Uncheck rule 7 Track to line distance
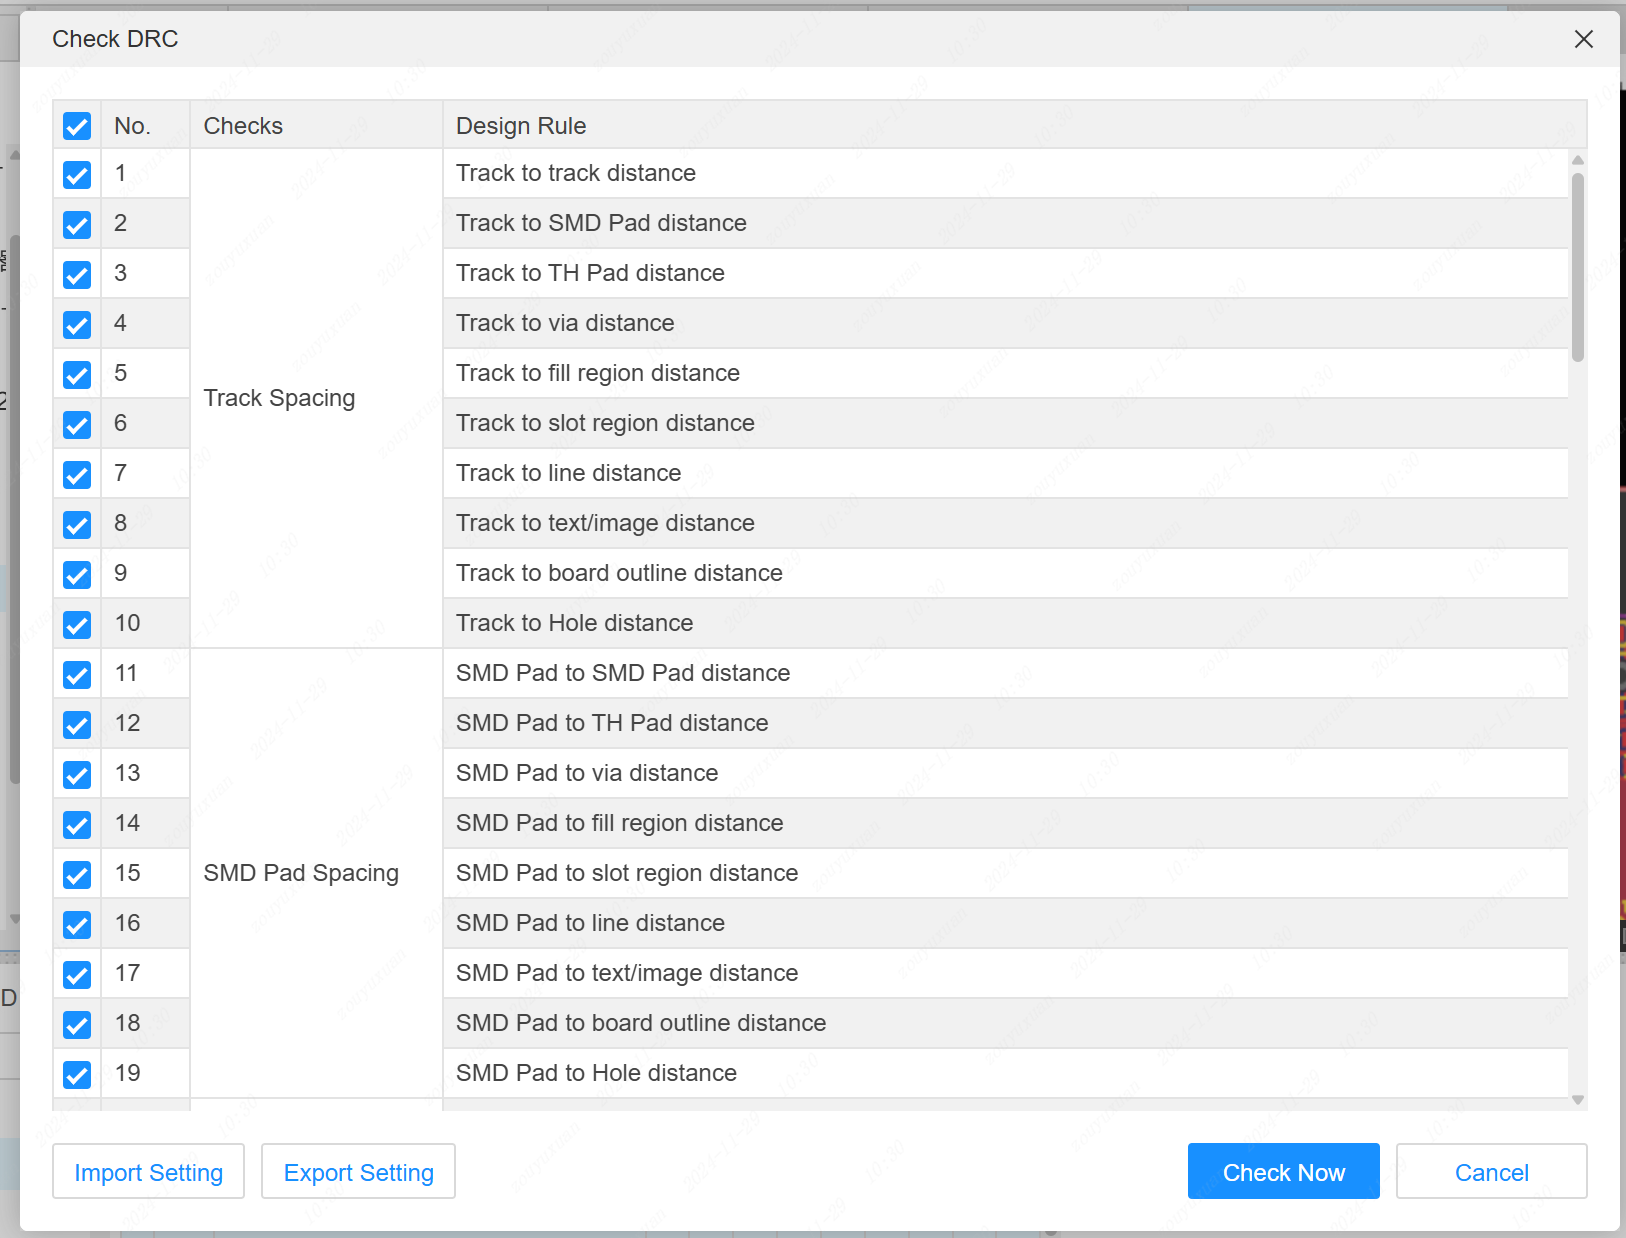 (77, 475)
